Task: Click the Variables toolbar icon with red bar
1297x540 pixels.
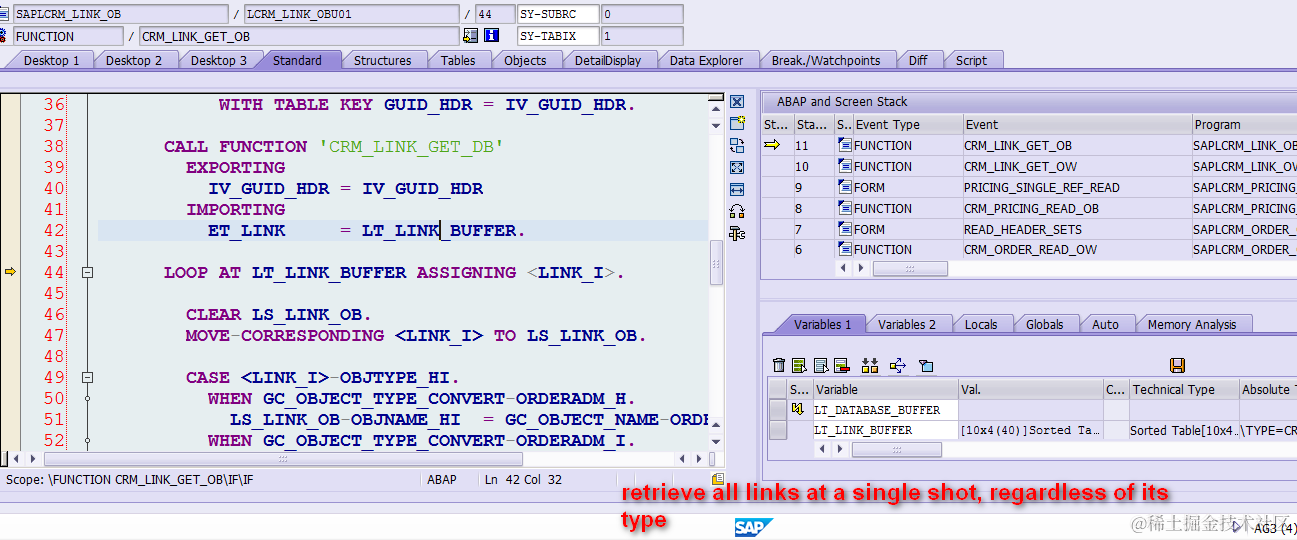Action: 841,366
